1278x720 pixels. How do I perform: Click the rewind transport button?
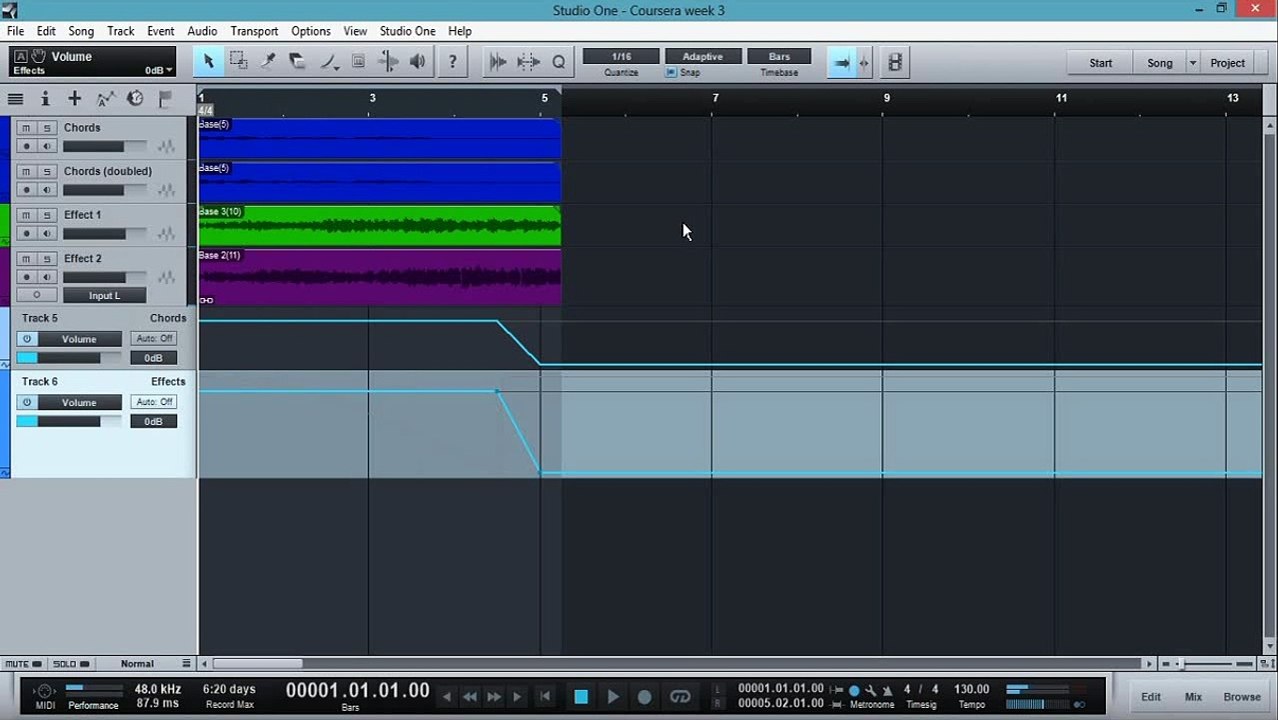tap(469, 697)
